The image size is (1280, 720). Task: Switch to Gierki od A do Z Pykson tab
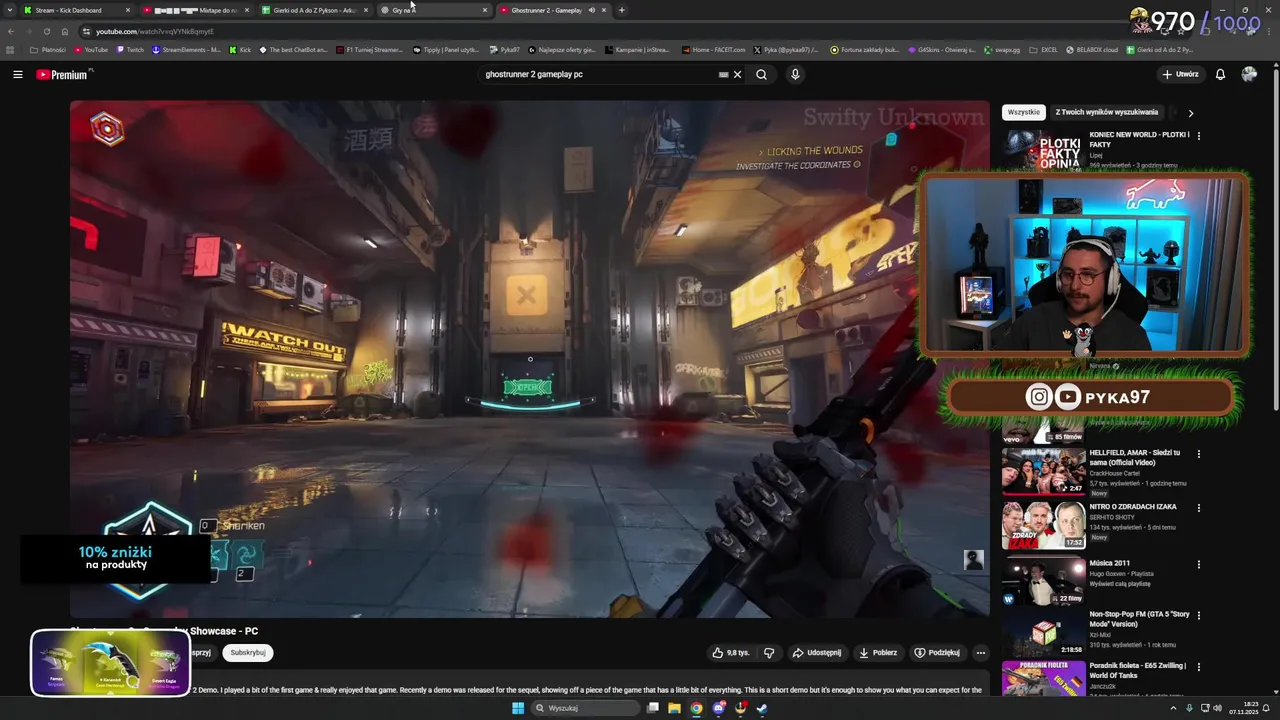point(314,10)
